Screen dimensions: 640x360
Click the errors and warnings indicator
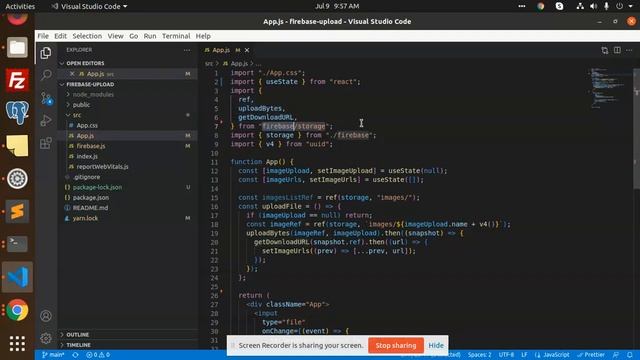[x=98, y=355]
